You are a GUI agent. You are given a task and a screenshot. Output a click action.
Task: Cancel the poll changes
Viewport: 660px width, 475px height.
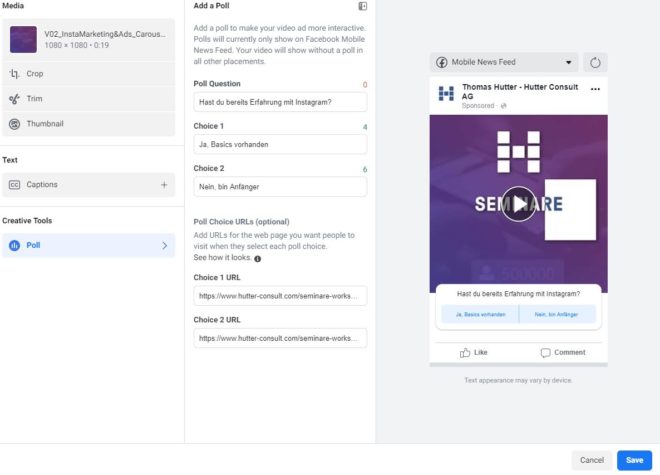(591, 460)
